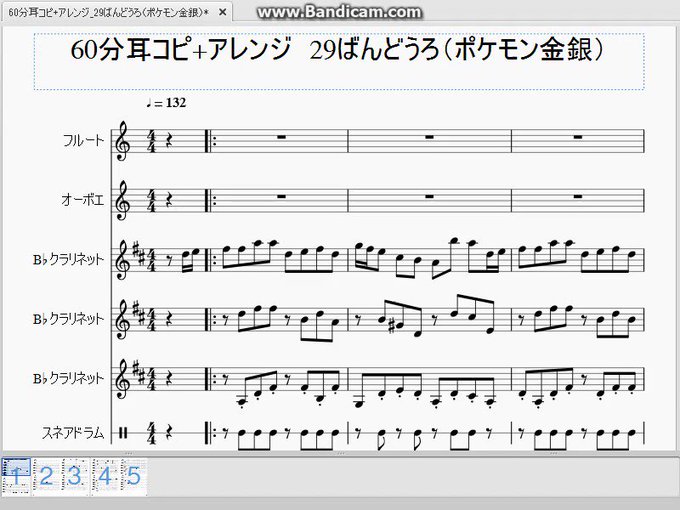Select the snare drum 4/4 time signature

pyautogui.click(x=151, y=433)
